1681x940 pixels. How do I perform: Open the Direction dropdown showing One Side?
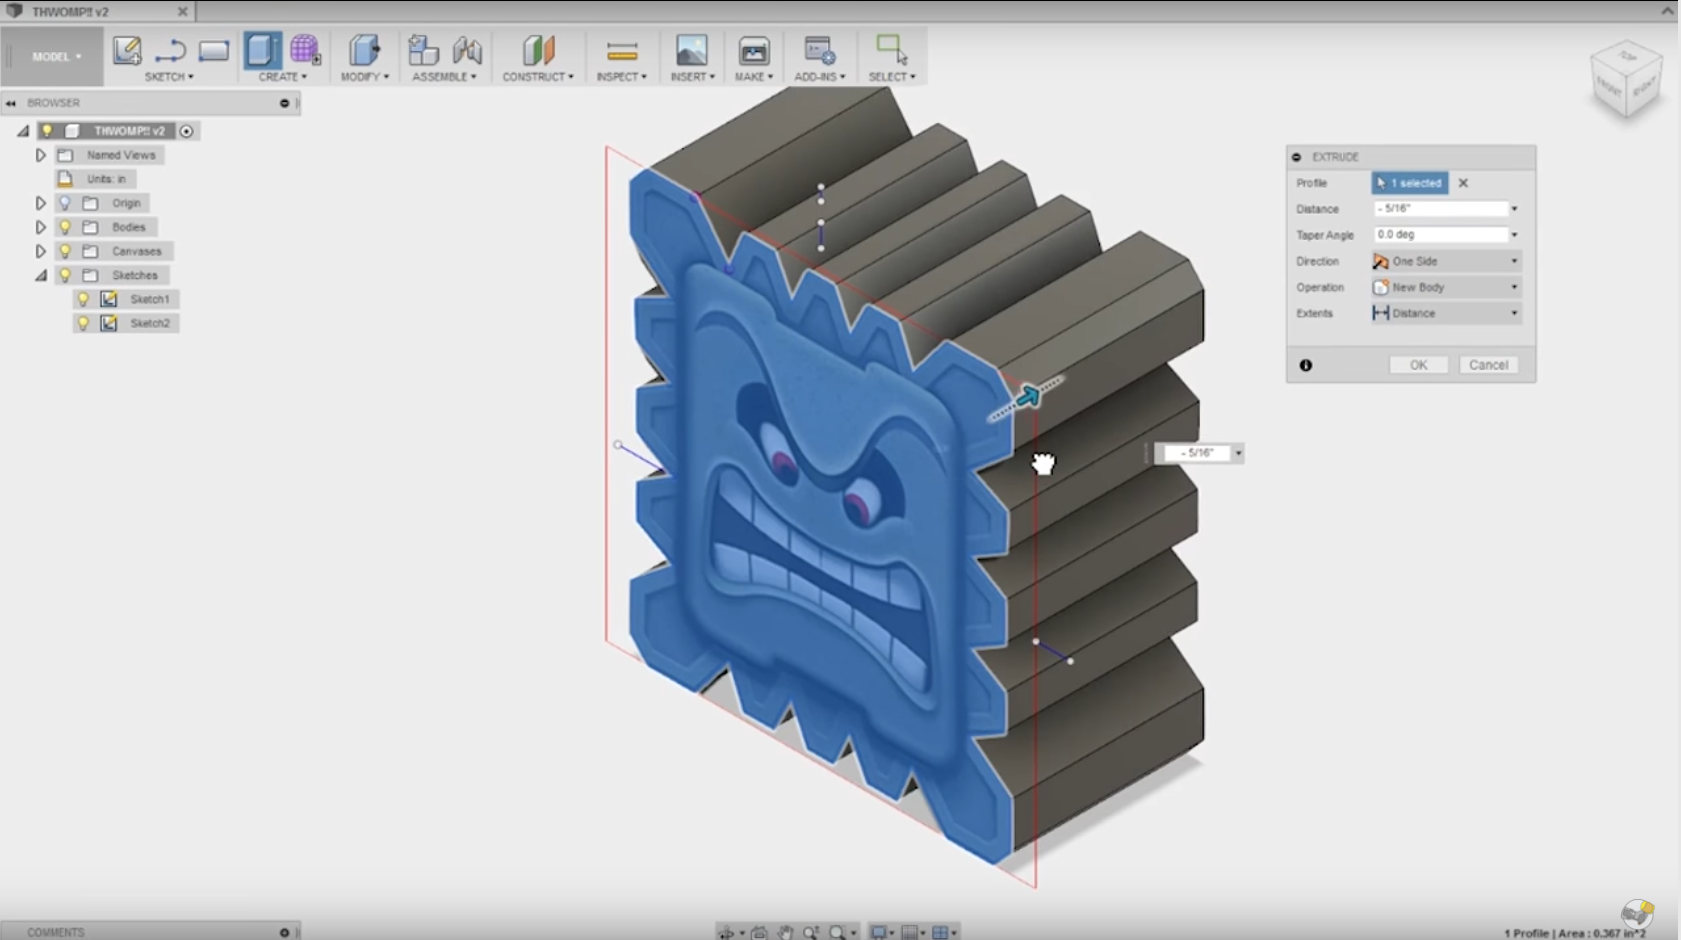pyautogui.click(x=1446, y=261)
